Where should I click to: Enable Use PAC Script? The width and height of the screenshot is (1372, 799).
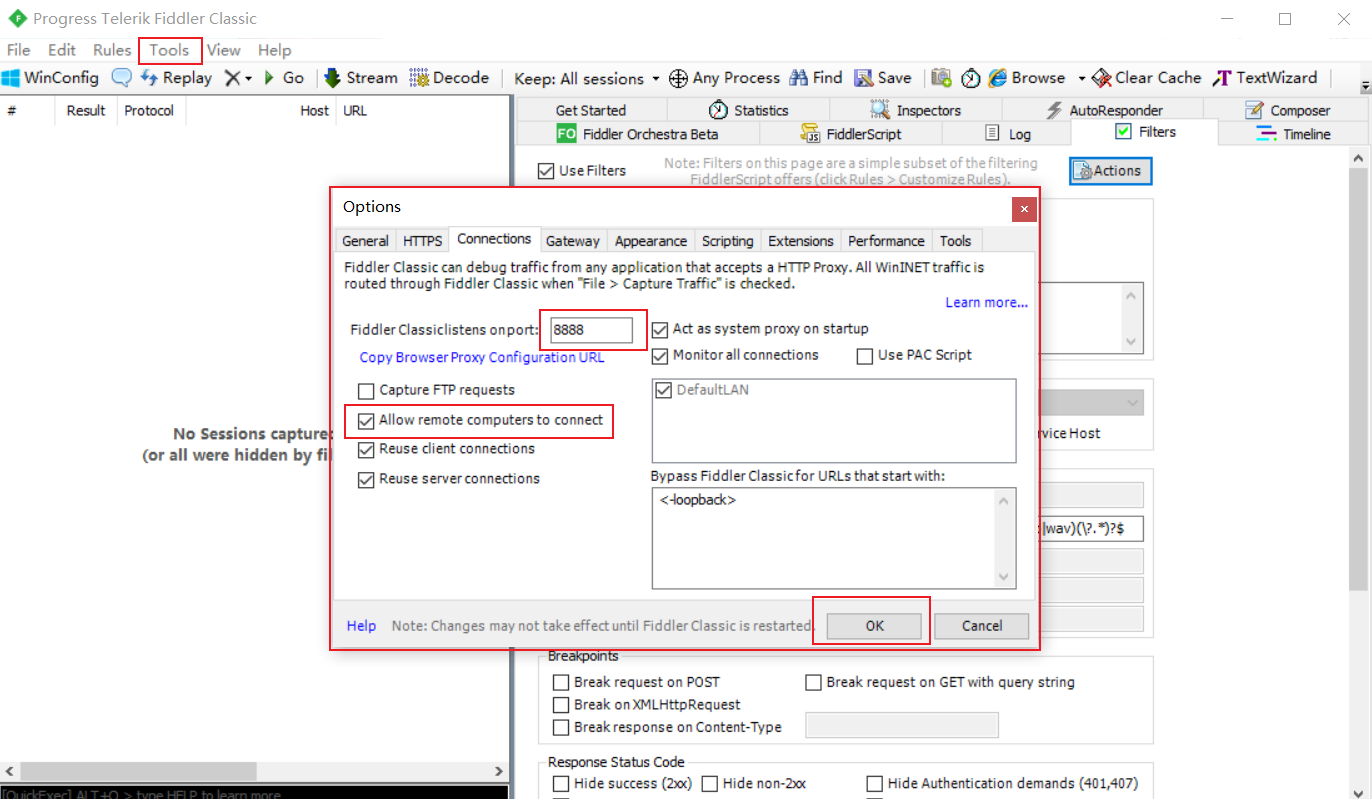click(865, 355)
